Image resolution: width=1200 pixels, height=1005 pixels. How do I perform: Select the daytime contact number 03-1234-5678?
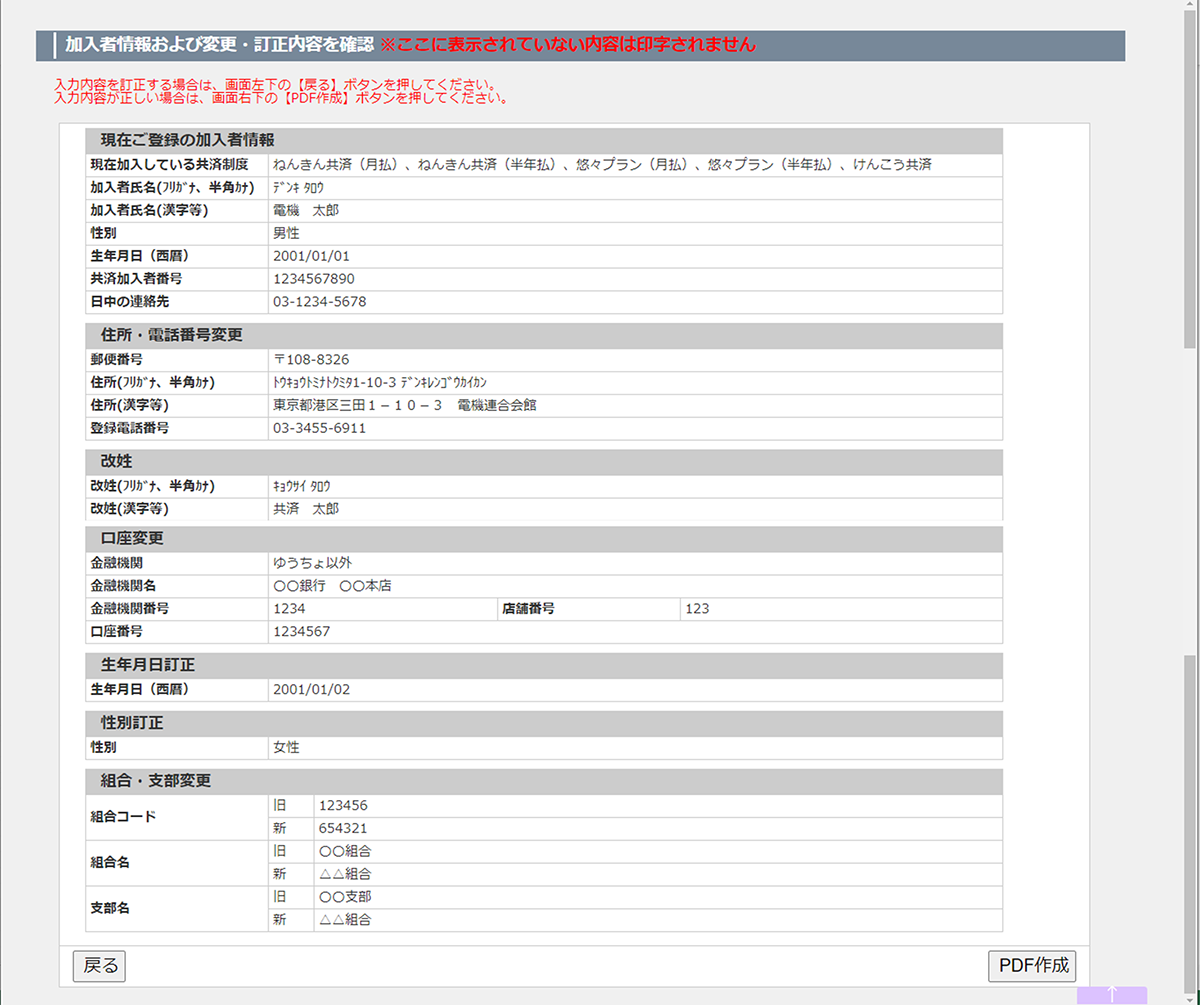[x=319, y=301]
